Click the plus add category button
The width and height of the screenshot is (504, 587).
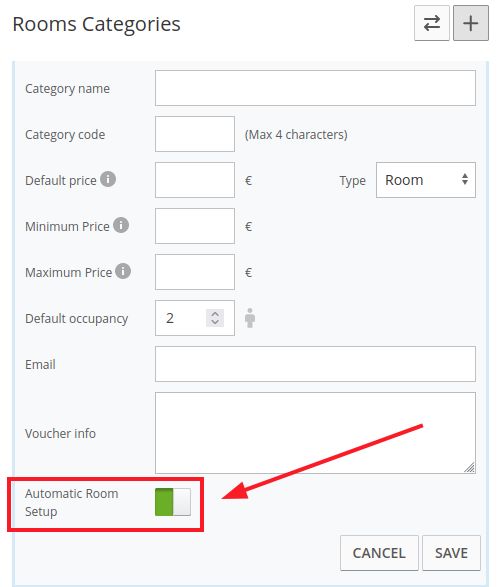[x=471, y=23]
